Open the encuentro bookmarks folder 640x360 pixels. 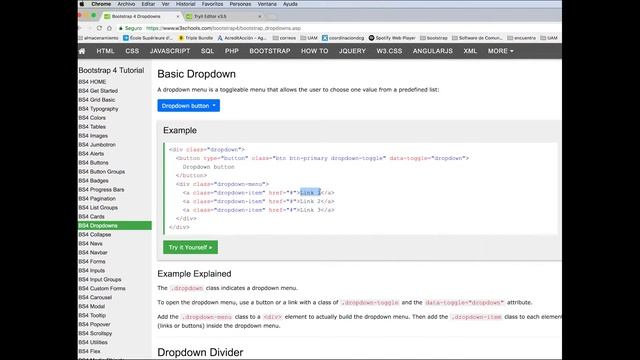tap(521, 38)
